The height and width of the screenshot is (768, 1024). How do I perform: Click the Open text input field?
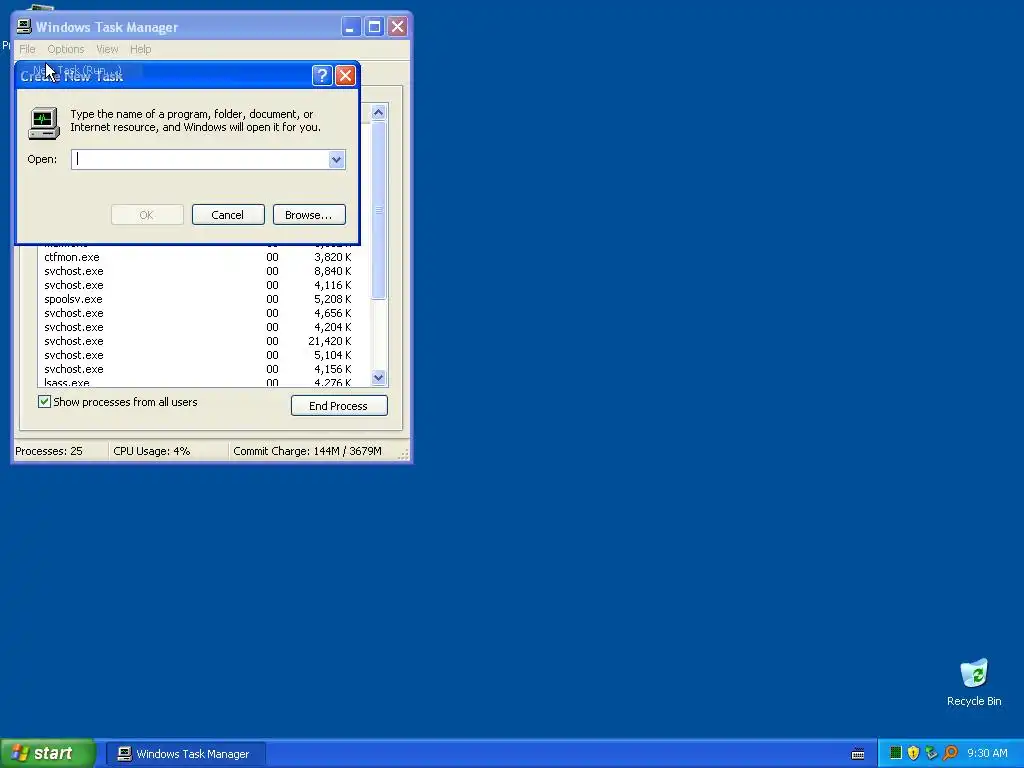pyautogui.click(x=200, y=159)
